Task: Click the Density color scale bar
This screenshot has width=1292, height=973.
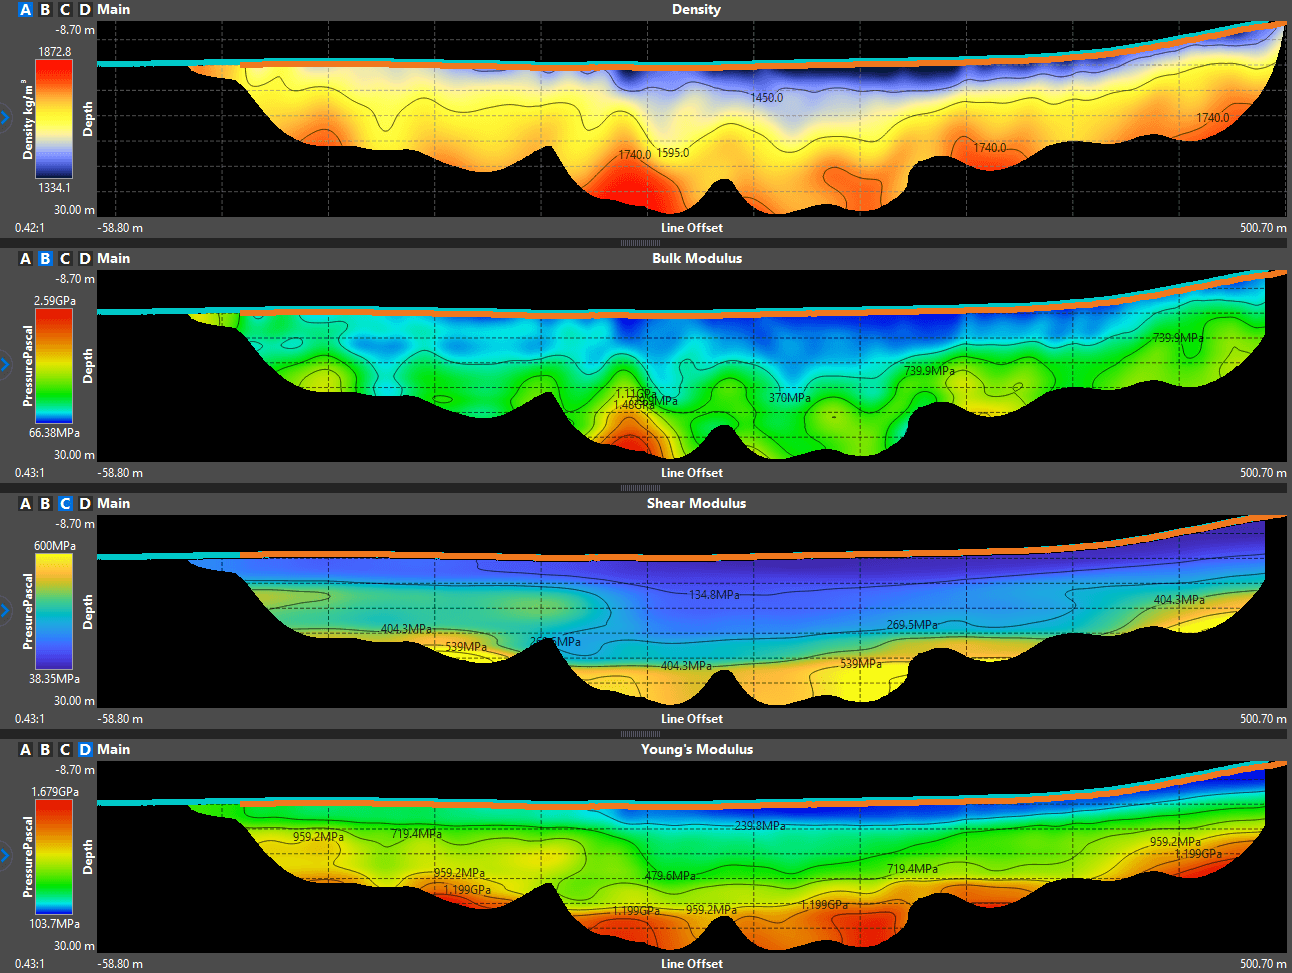Action: [54, 119]
